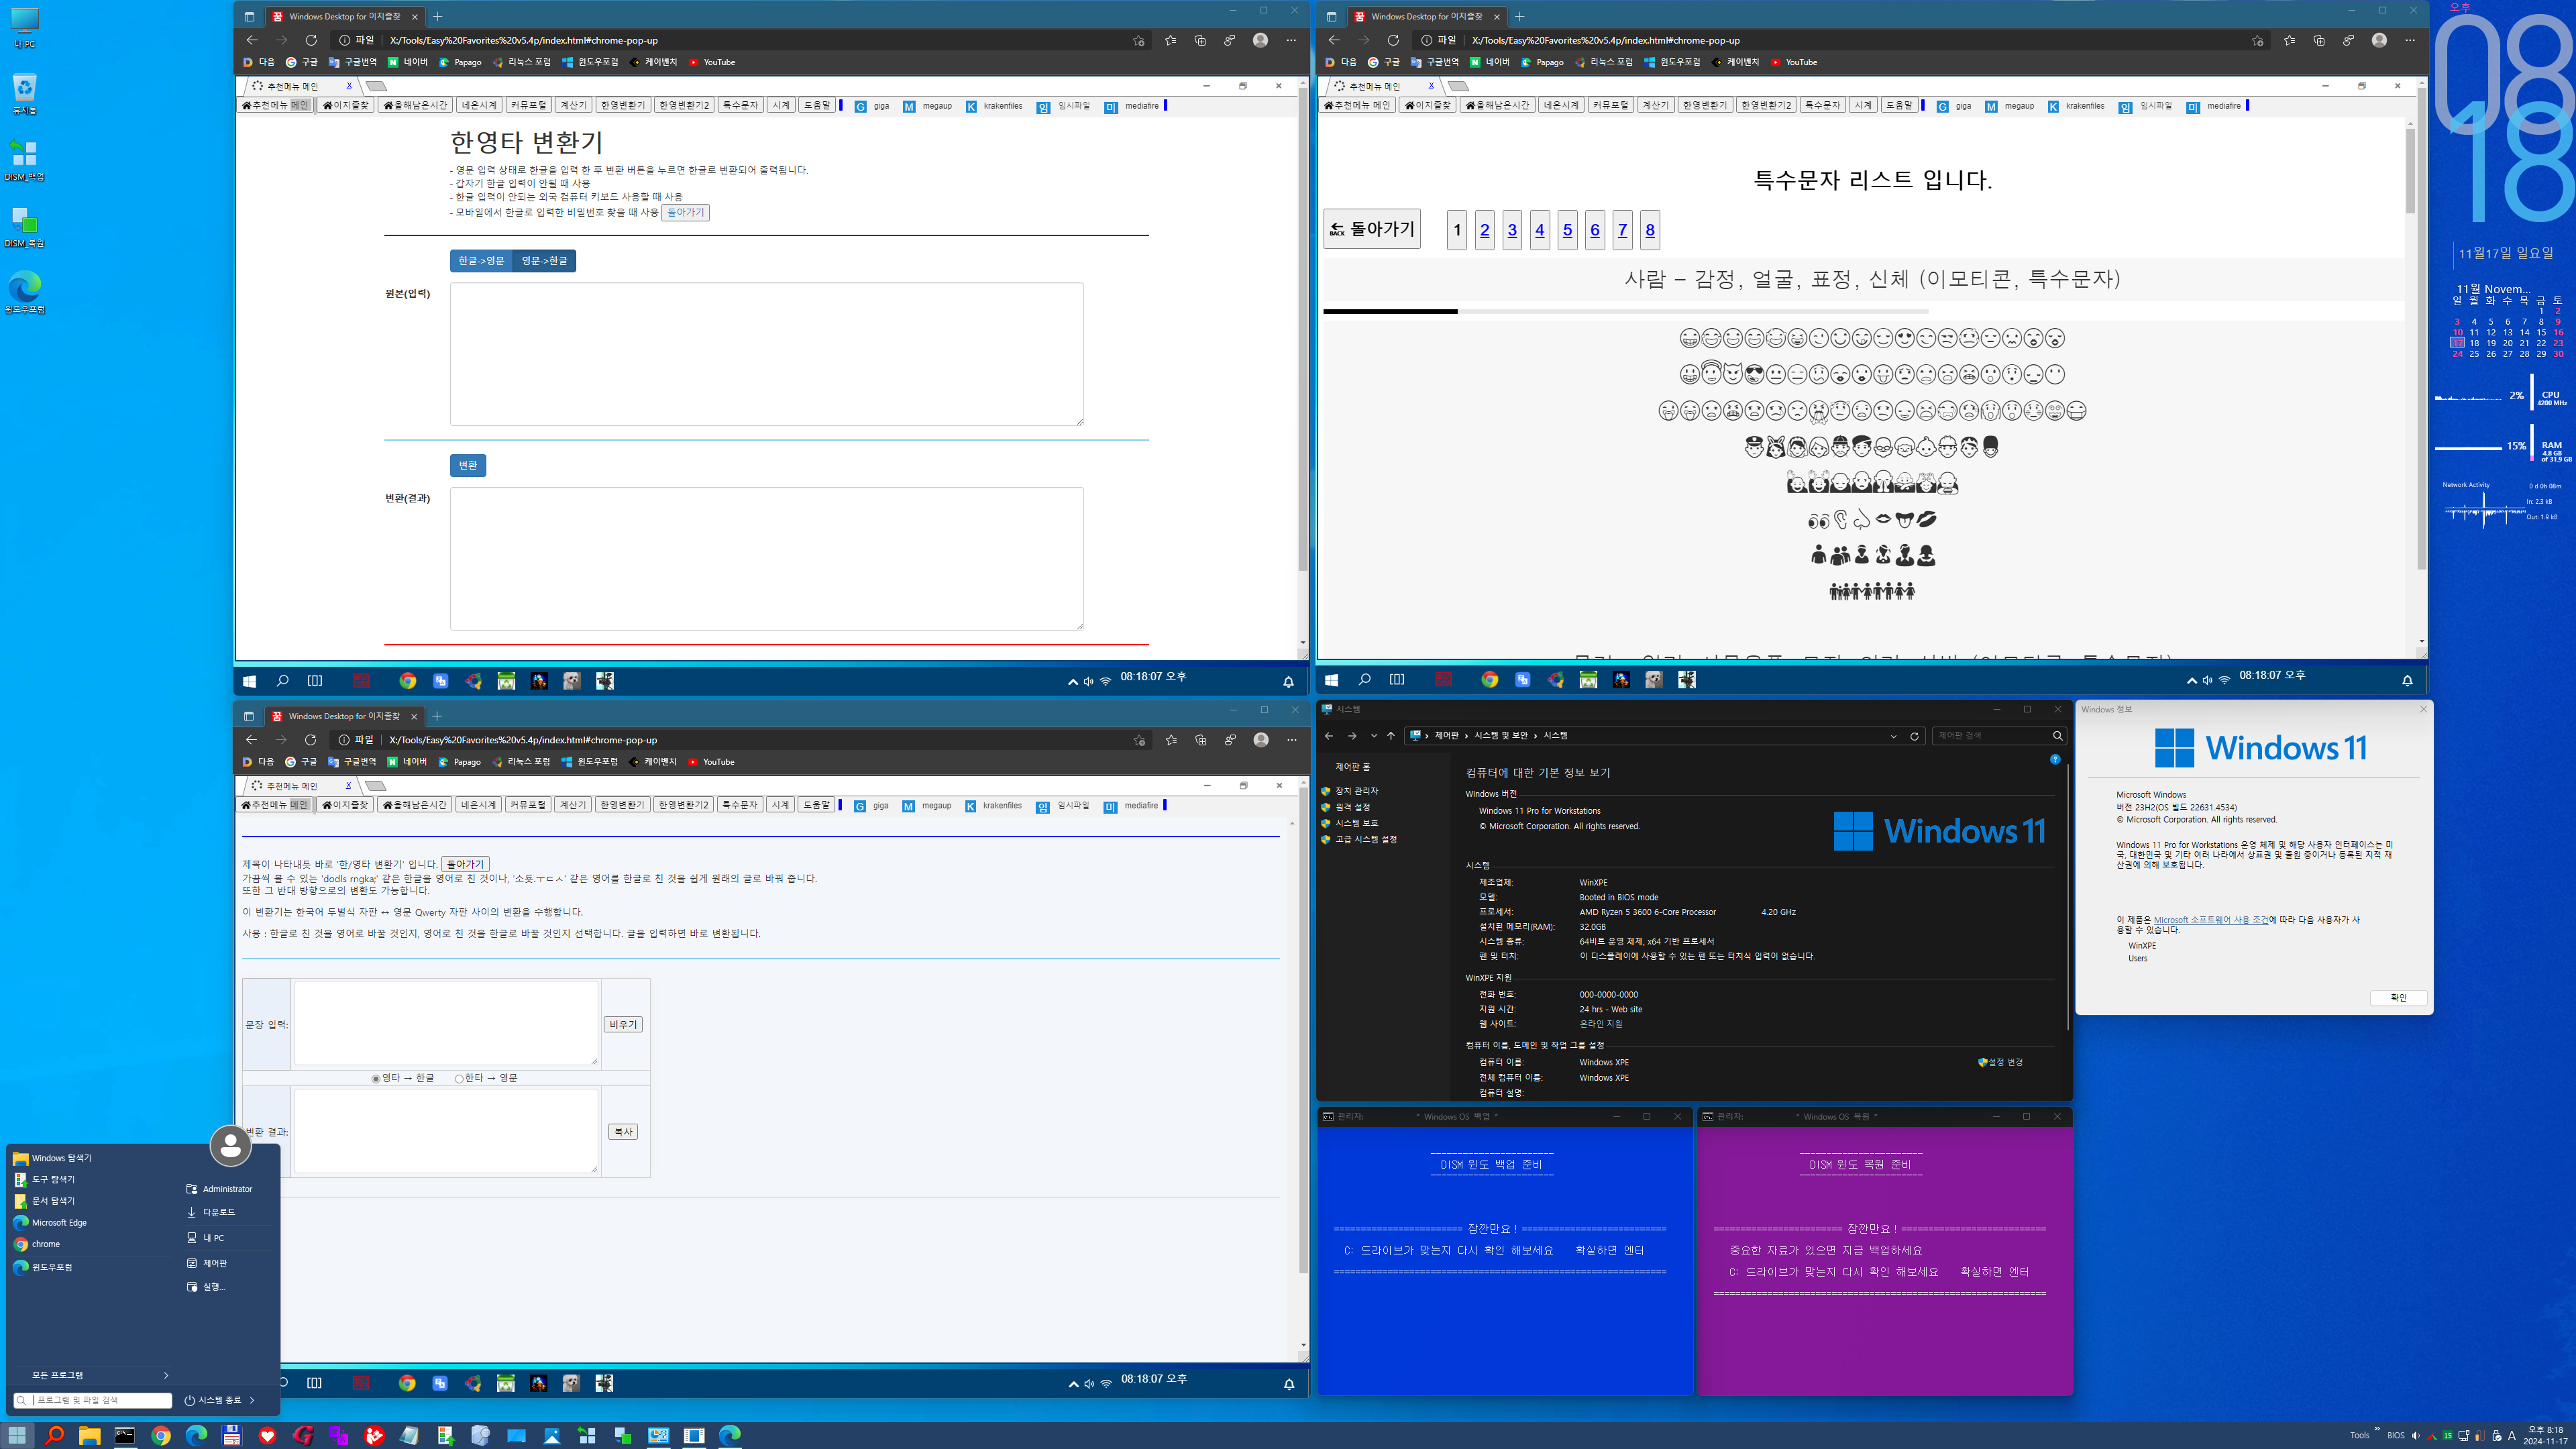2576x1449 pixels.
Task: Open Microsoft 소프트웨어 사용 조건 link
Action: pyautogui.click(x=2211, y=920)
